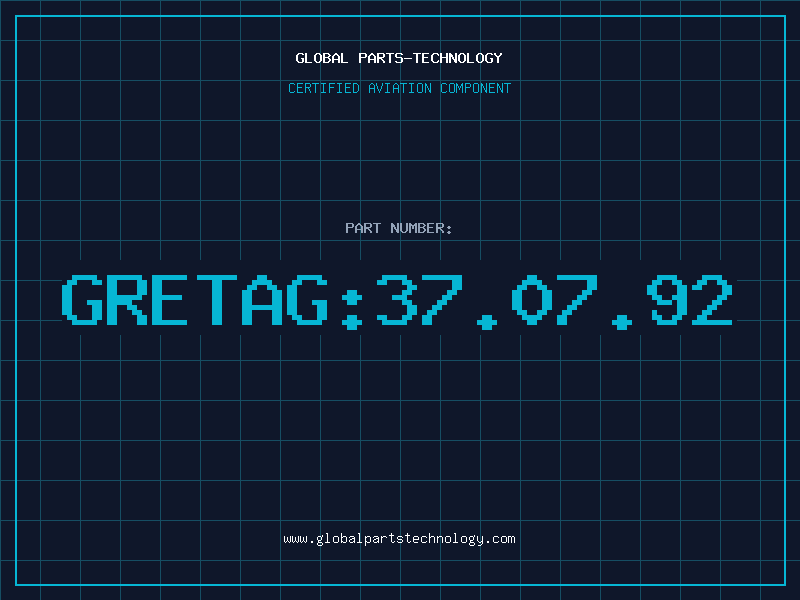The width and height of the screenshot is (800, 600).
Task: Click the 'CERTIFIED AVIATION COMPONENT' subtitle
Action: 399,88
